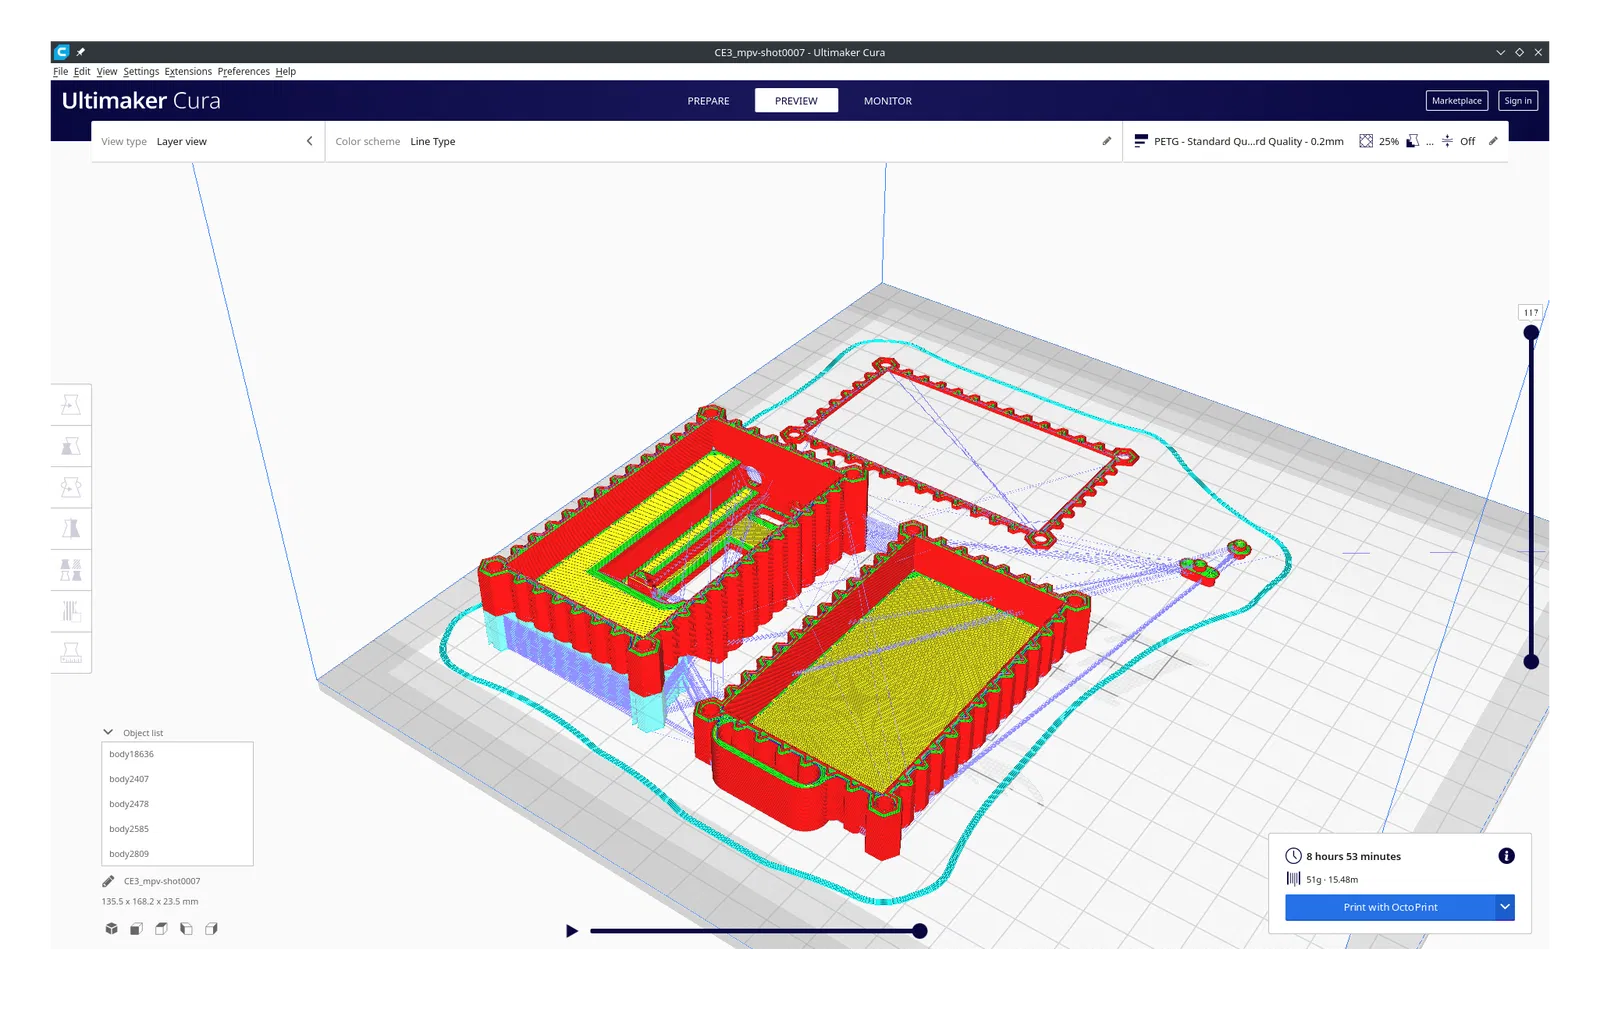Viewport: 1600px width, 1009px height.
Task: Click the pencil icon in print settings panel
Action: point(1493,141)
